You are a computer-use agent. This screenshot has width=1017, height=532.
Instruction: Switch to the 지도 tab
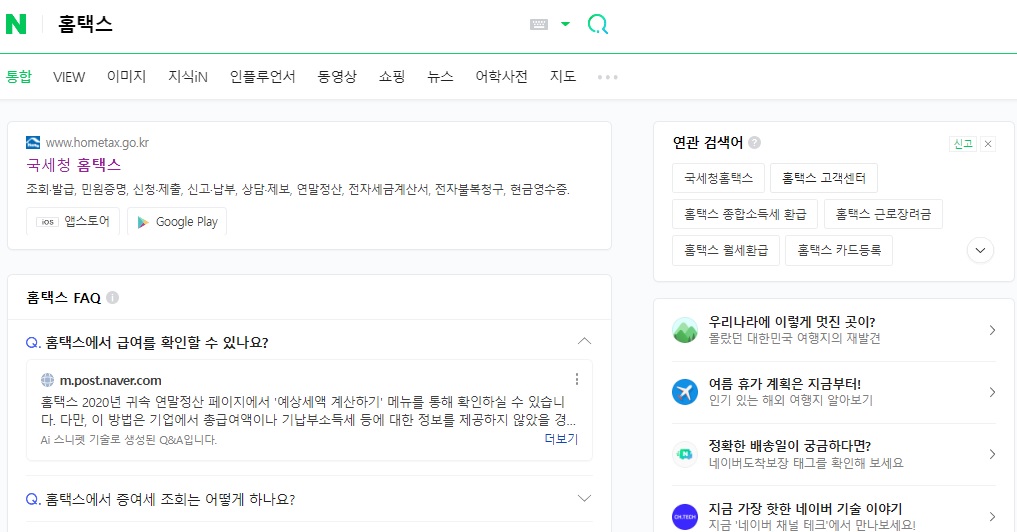(563, 77)
